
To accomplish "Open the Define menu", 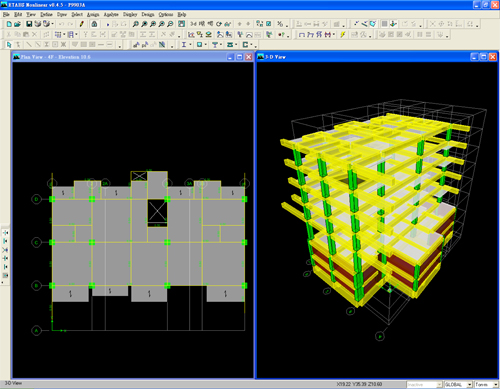I will pos(46,14).
